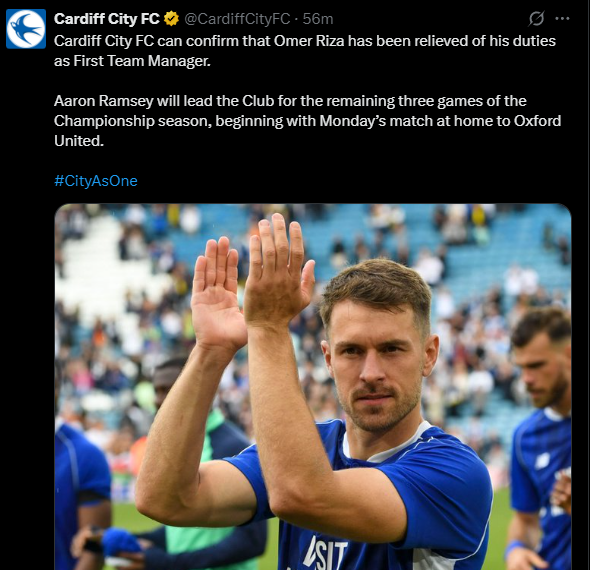Open Grok explain icon on the post

pyautogui.click(x=536, y=18)
